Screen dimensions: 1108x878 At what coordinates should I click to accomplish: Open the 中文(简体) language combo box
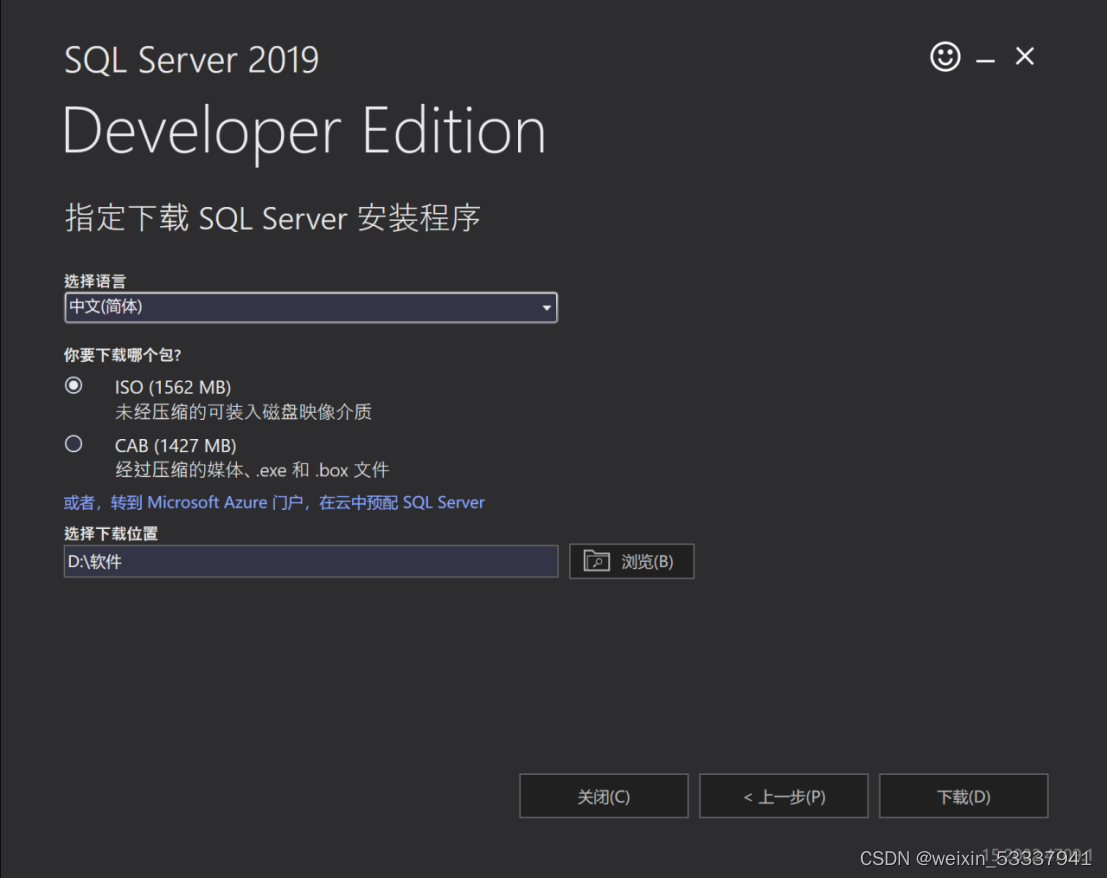300,307
